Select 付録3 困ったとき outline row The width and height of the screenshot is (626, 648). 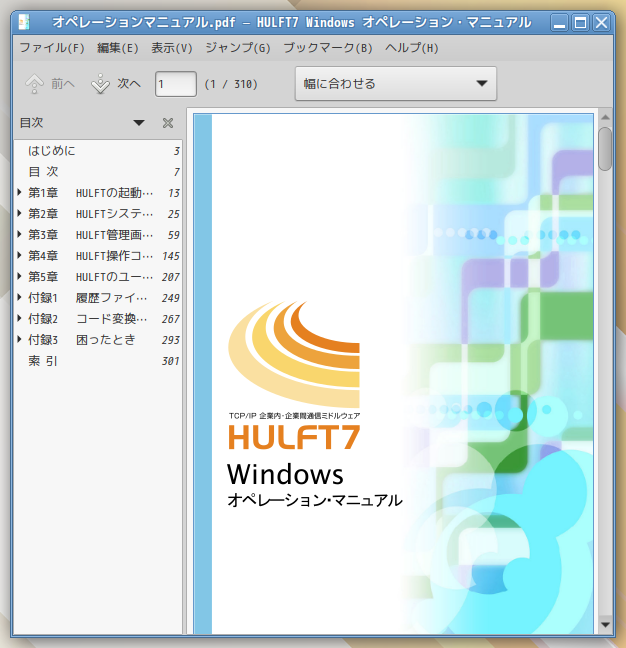(x=98, y=340)
